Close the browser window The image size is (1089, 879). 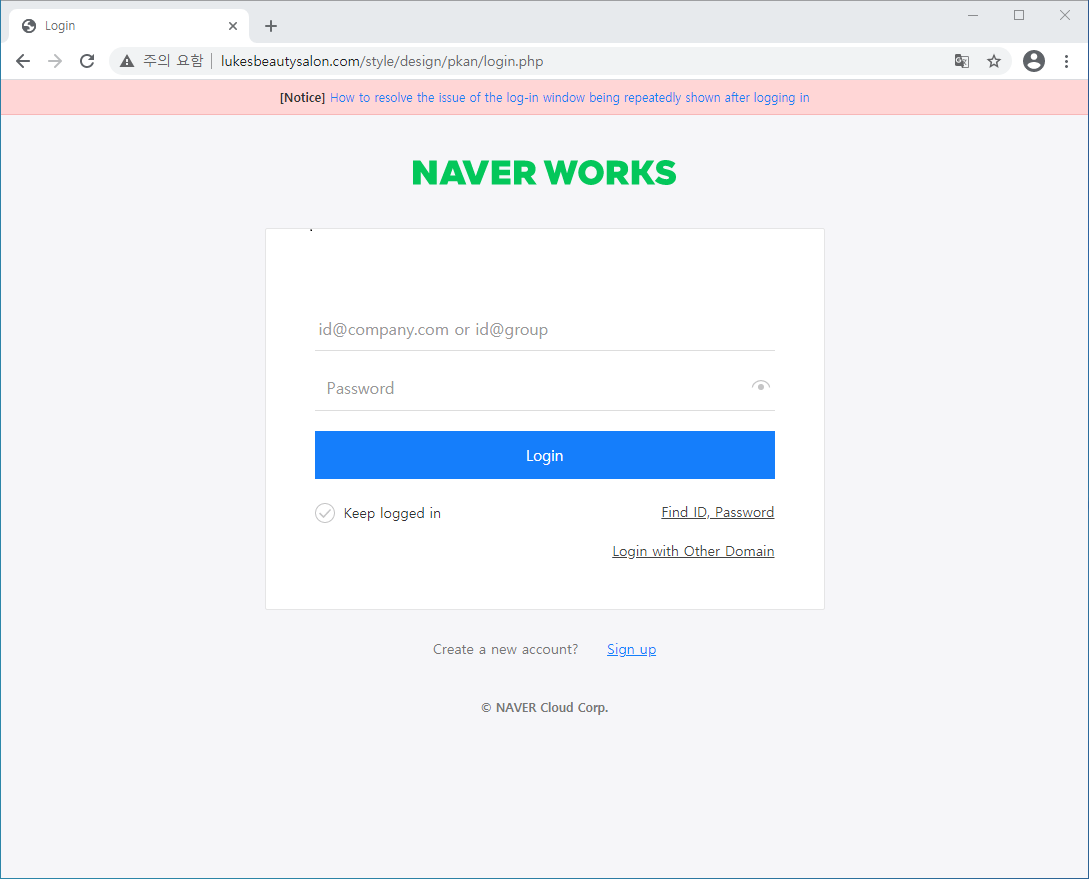coord(1065,15)
